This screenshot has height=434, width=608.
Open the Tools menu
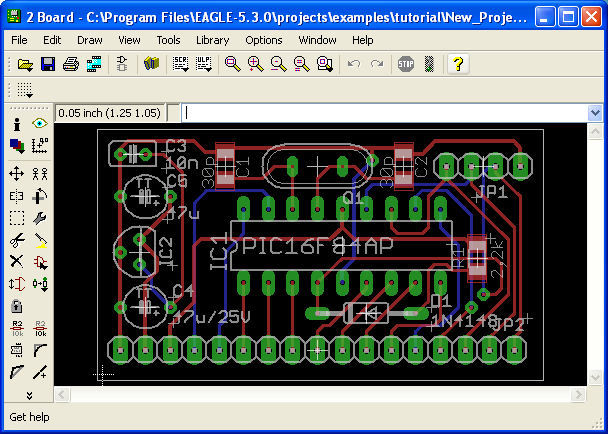point(168,40)
